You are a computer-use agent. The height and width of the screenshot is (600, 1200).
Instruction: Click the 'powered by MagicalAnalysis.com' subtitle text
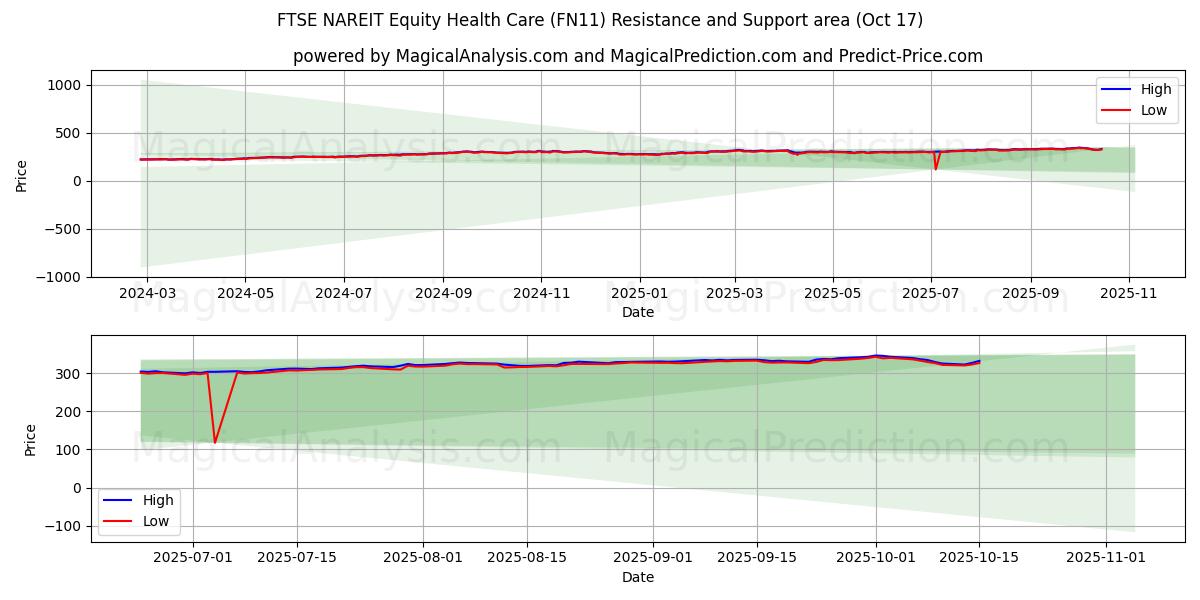click(x=637, y=56)
